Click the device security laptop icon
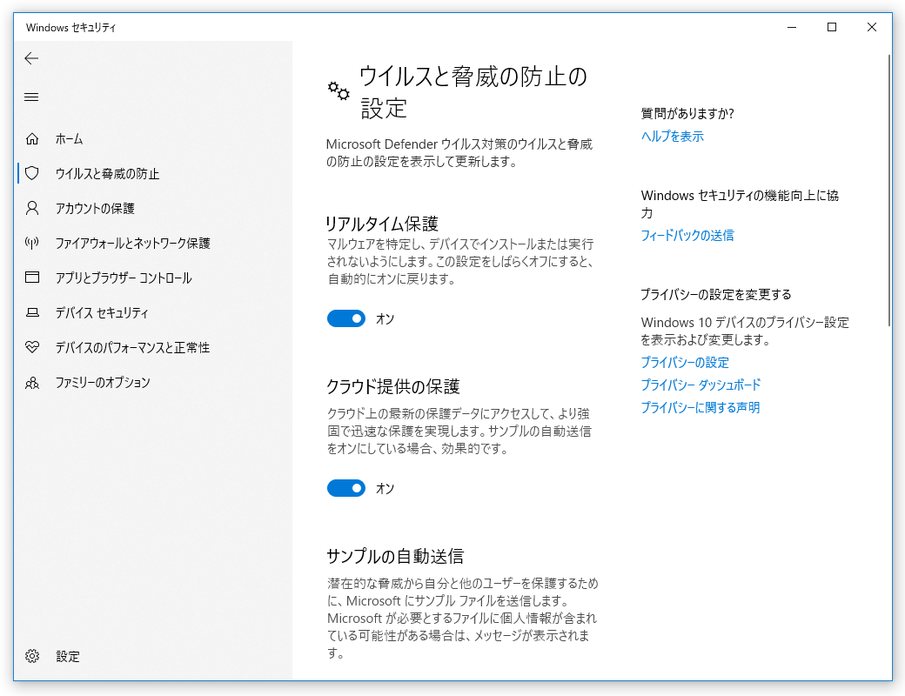 (x=32, y=312)
